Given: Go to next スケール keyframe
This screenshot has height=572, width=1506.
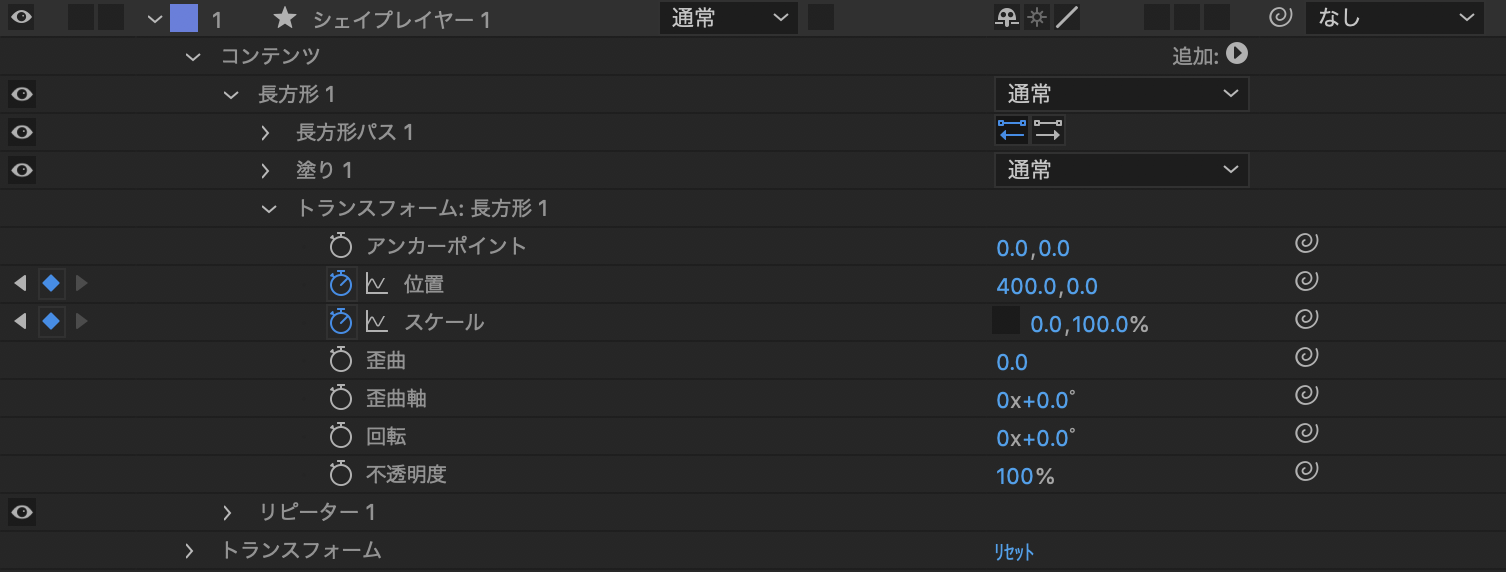Looking at the screenshot, I should (x=82, y=322).
